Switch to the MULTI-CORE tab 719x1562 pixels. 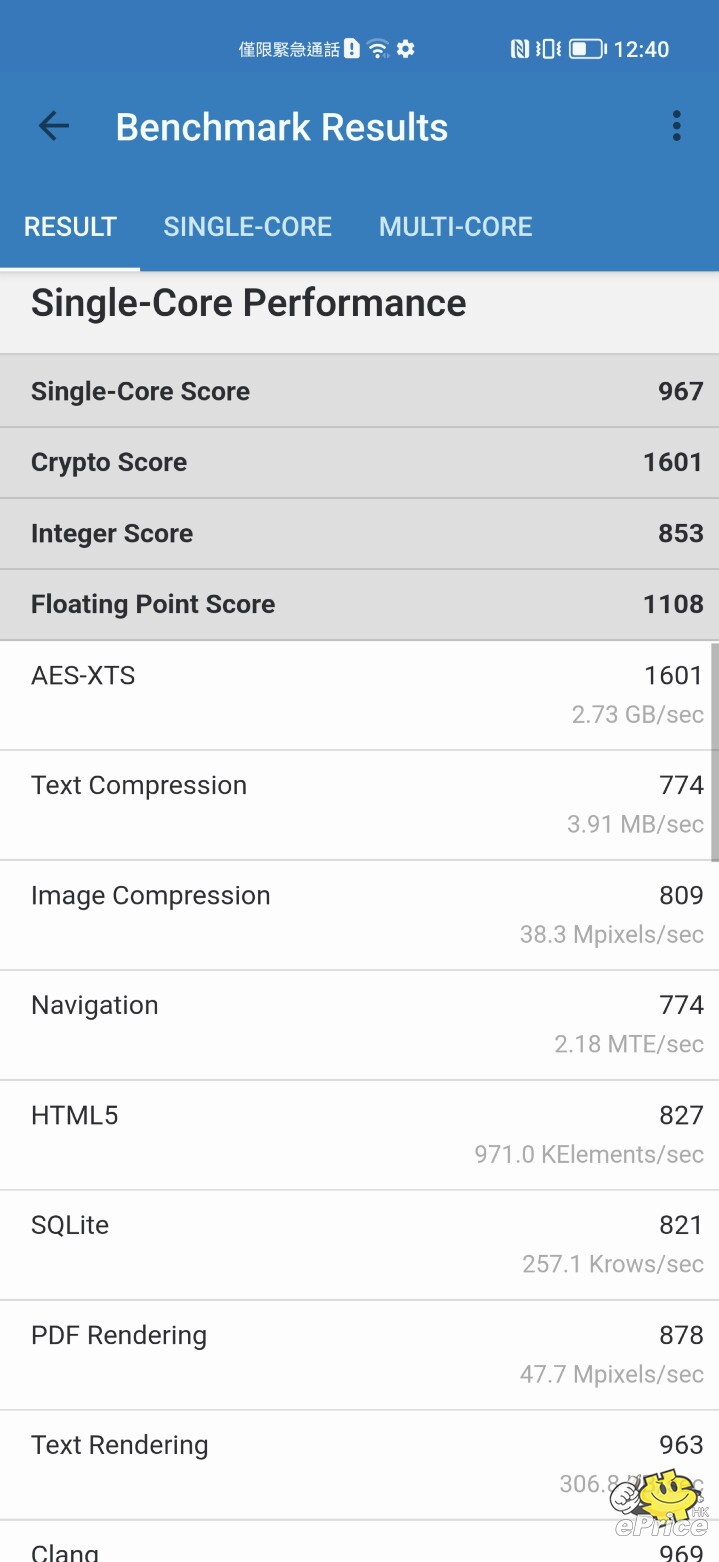[455, 227]
